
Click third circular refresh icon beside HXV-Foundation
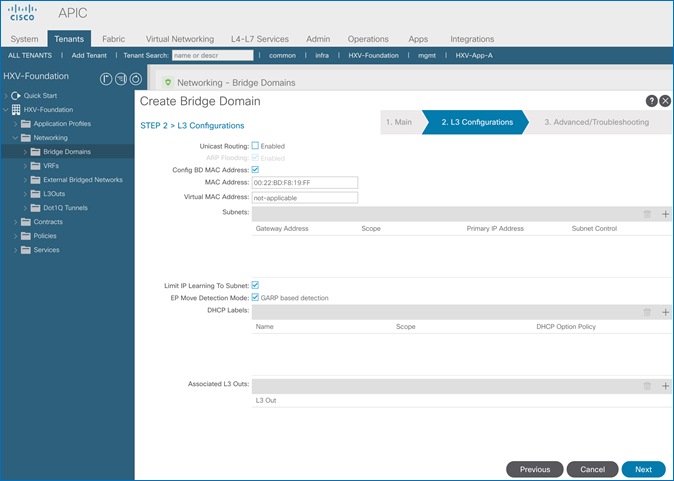point(136,79)
